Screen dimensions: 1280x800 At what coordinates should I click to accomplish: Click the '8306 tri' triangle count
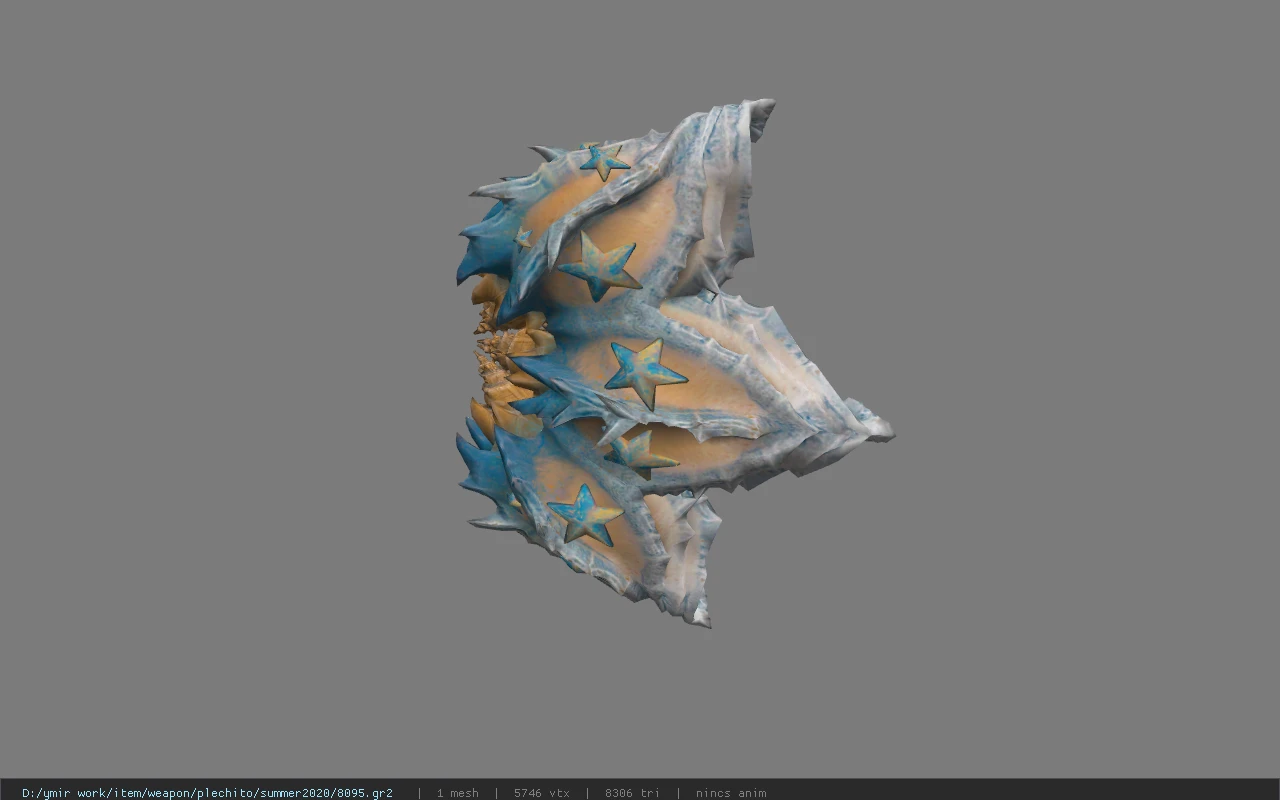pyautogui.click(x=632, y=793)
